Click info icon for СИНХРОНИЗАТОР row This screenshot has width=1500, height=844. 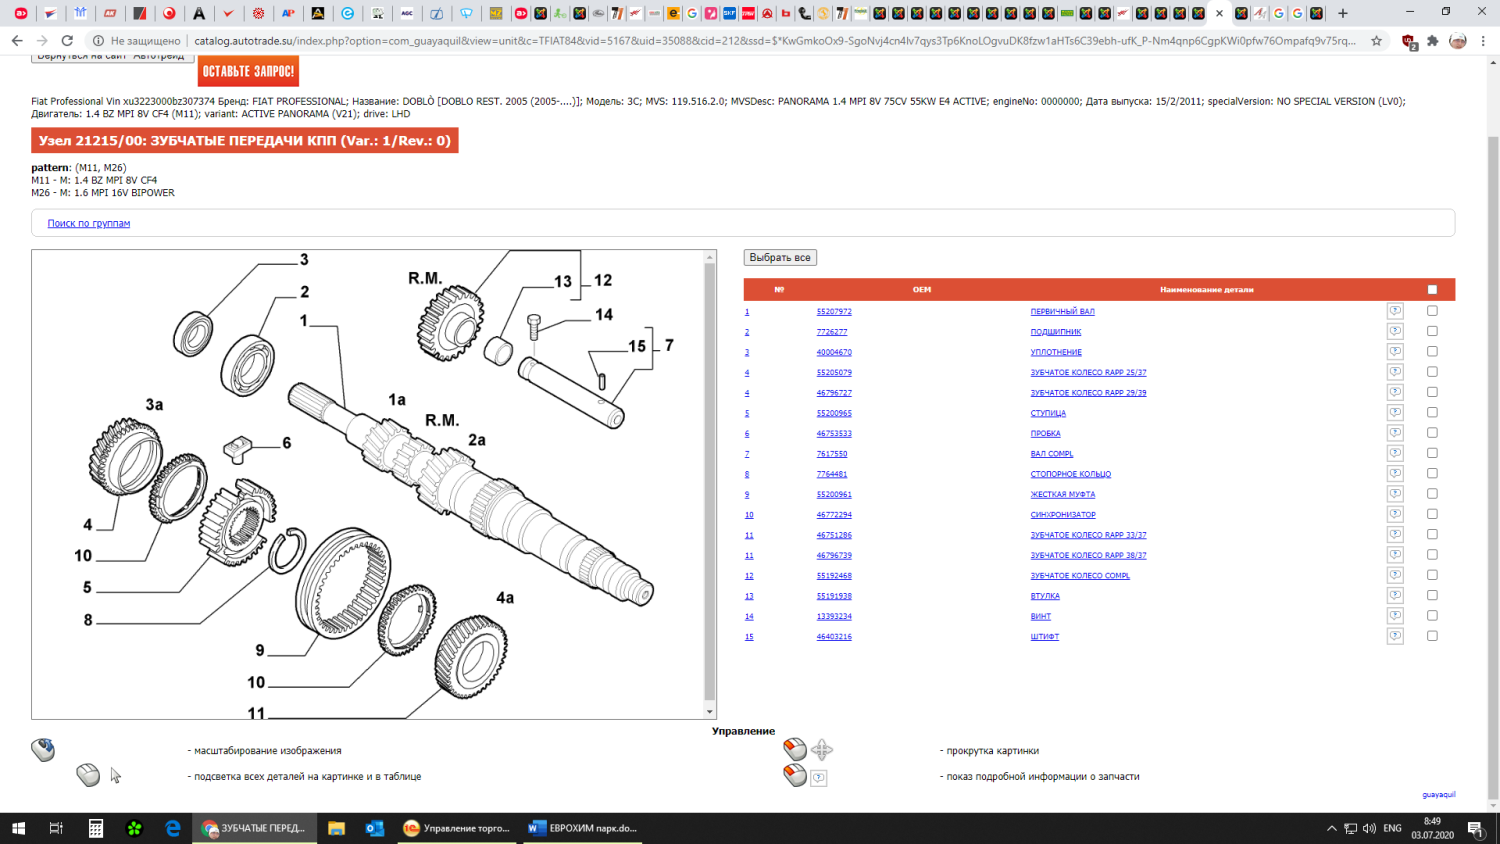click(1395, 515)
